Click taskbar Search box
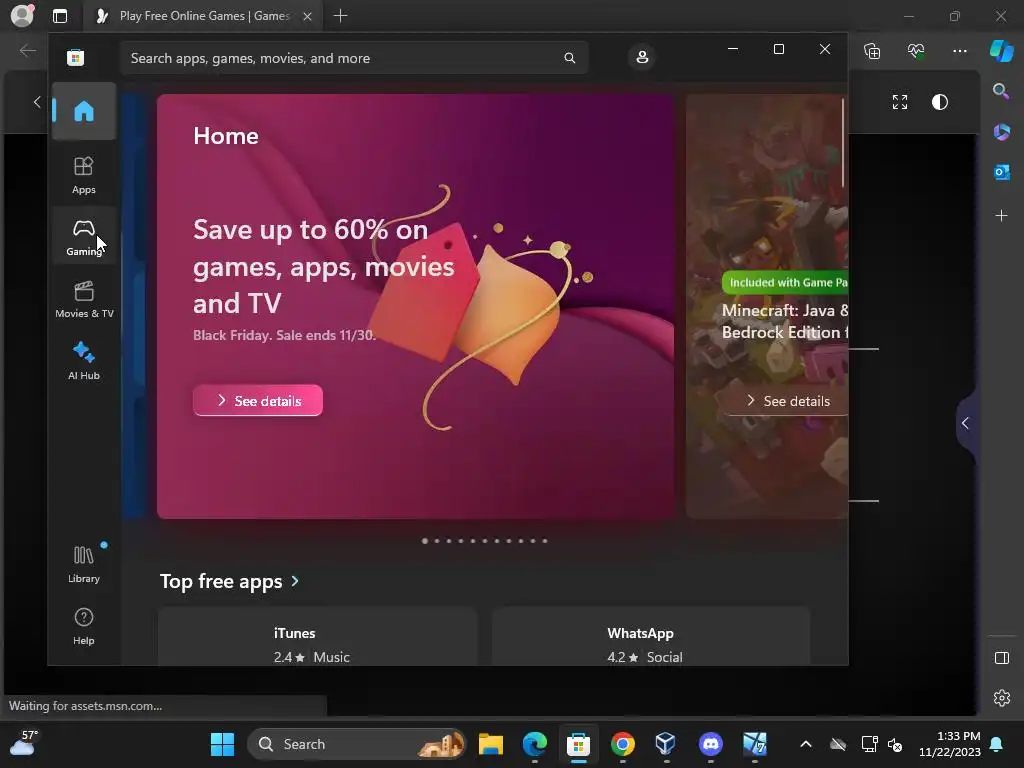Screen dimensions: 1024x768 [356, 744]
